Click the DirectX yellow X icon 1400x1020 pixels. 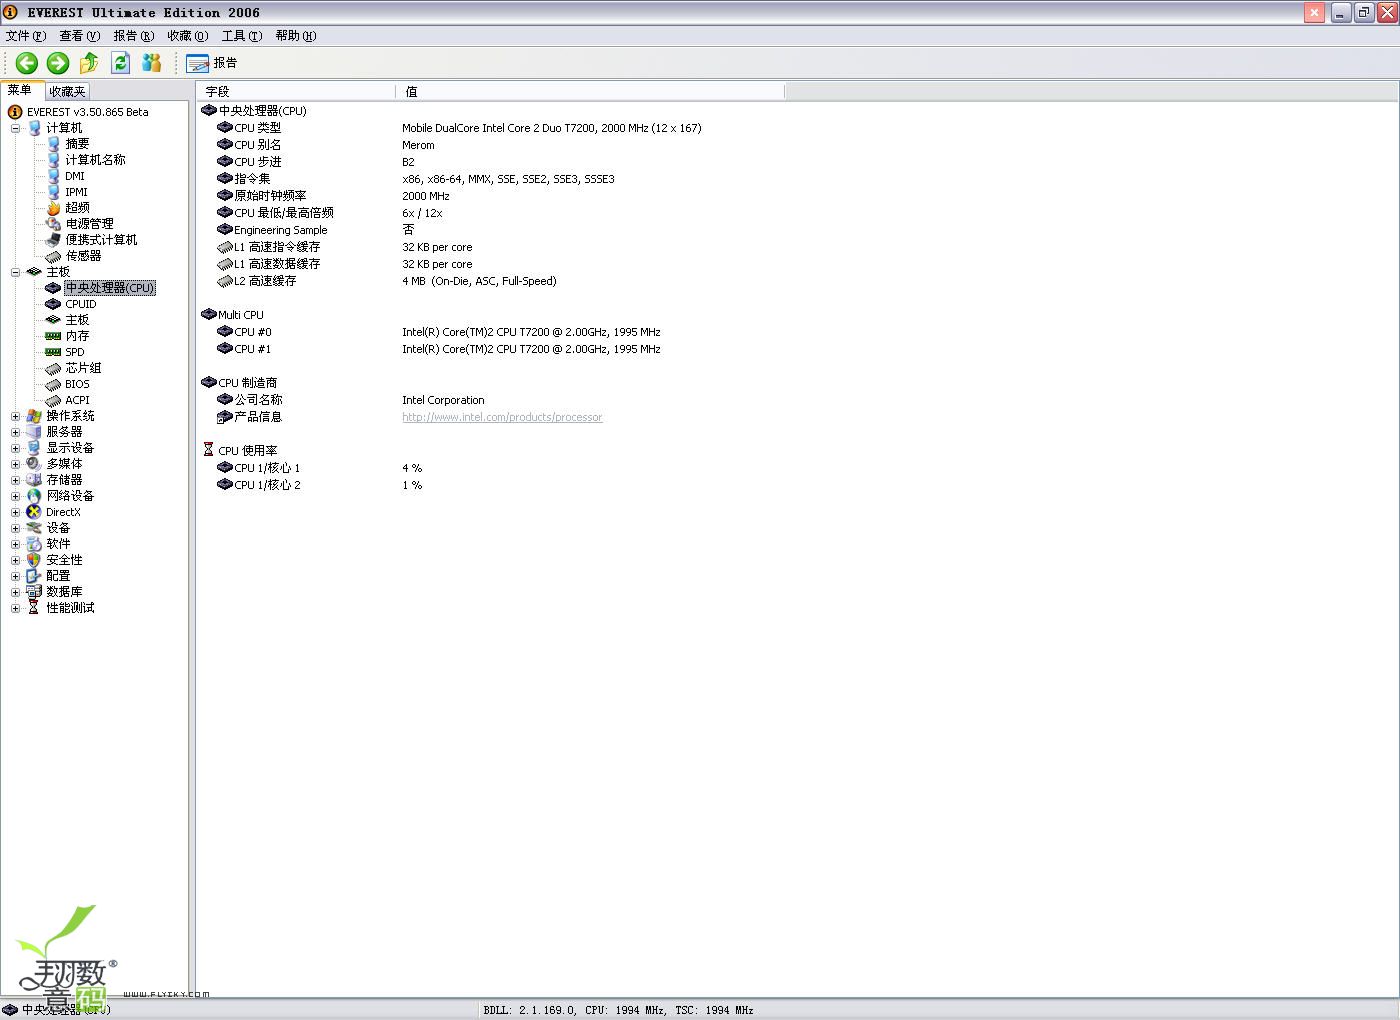pos(34,512)
